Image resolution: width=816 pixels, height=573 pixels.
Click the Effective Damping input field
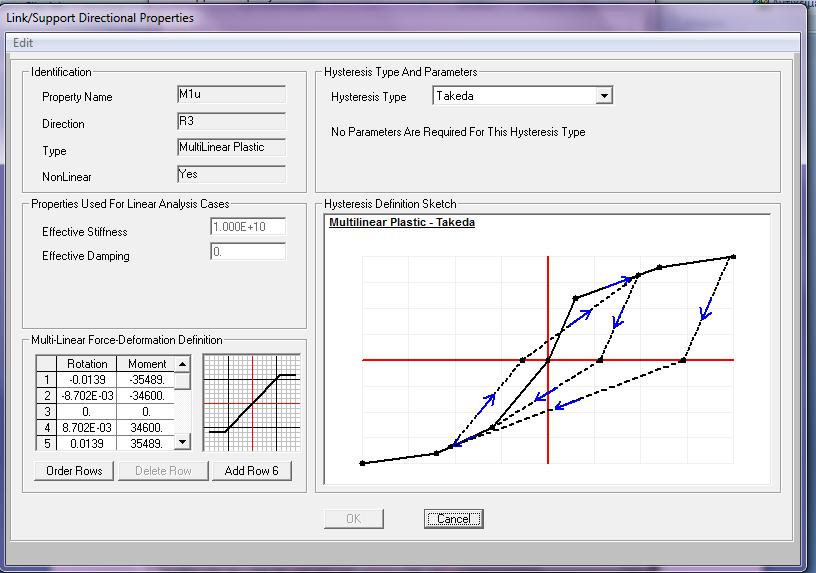coord(248,252)
